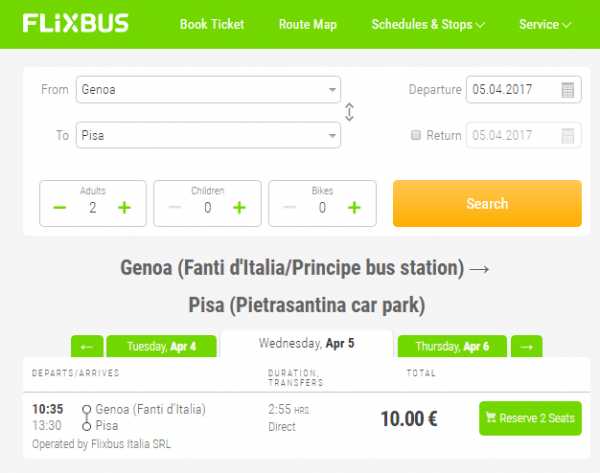Increase Adults count with plus icon
Screen dimensions: 600x473
pyautogui.click(x=124, y=208)
